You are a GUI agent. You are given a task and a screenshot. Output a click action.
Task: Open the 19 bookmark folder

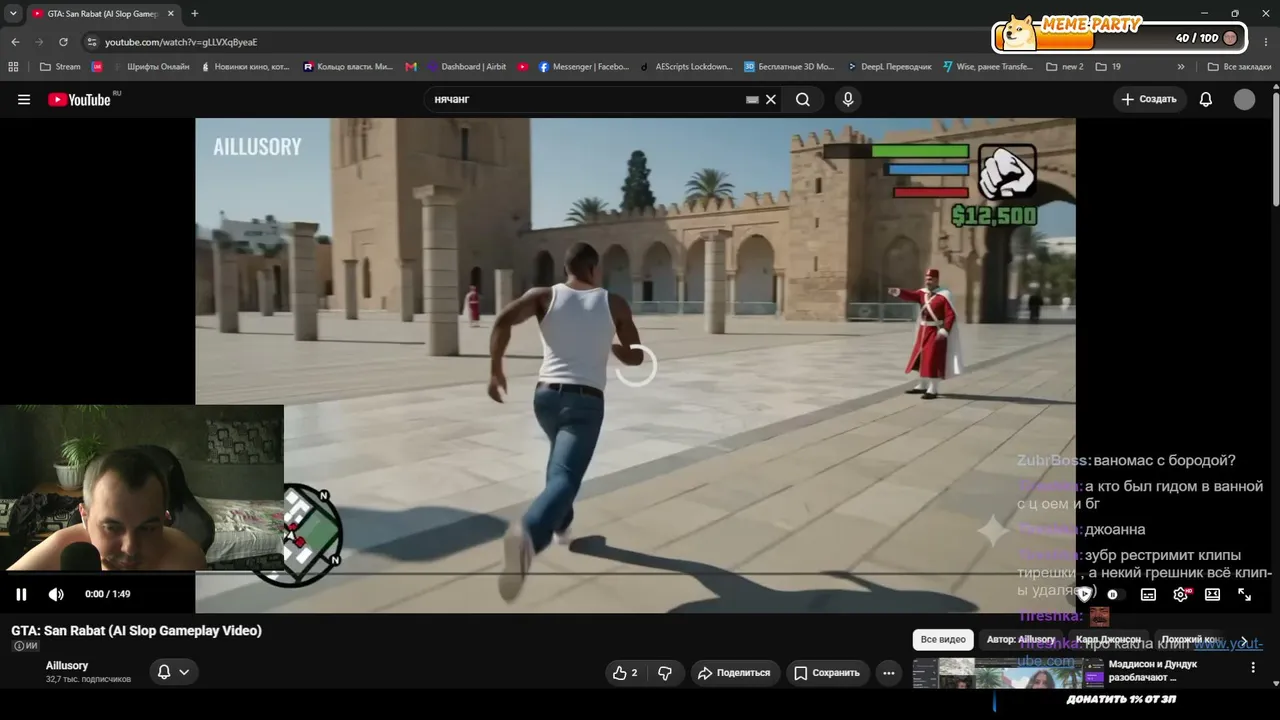coord(1108,67)
